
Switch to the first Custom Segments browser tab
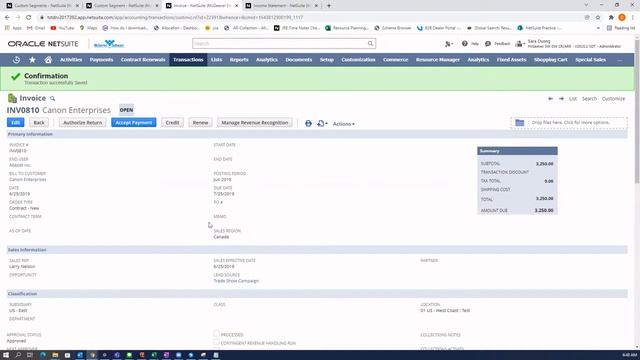click(42, 6)
